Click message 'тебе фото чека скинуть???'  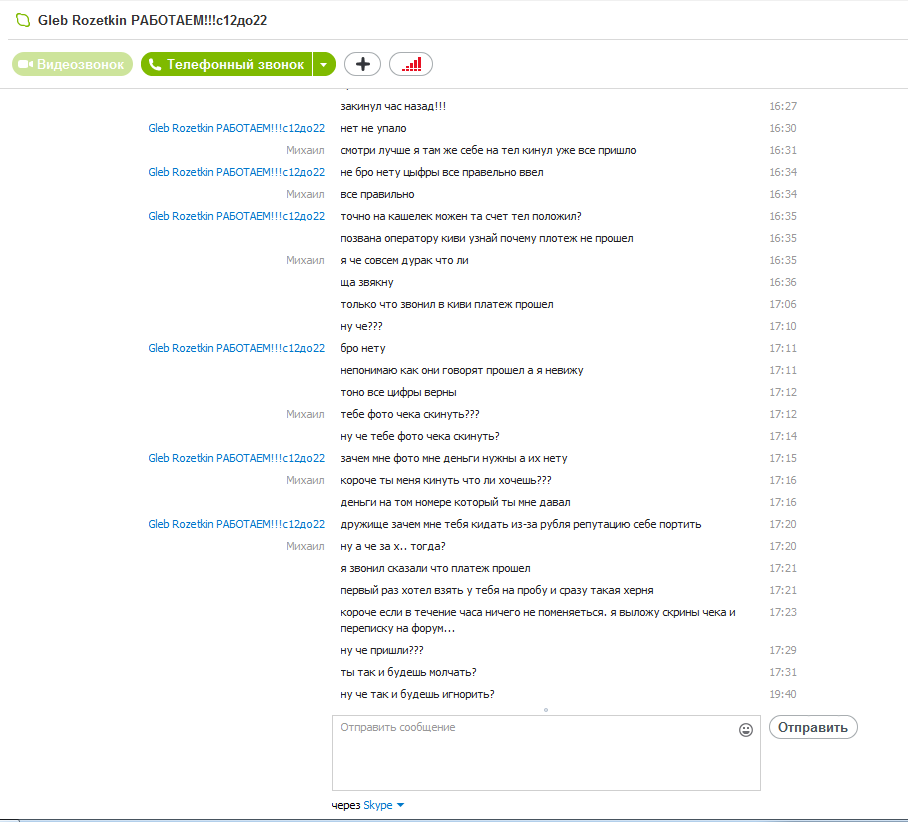coord(410,415)
